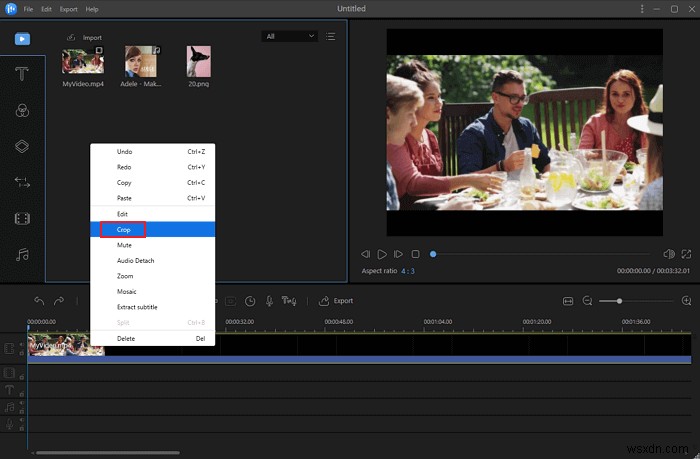
Task: Choose Crop from the context menu
Action: point(123,230)
